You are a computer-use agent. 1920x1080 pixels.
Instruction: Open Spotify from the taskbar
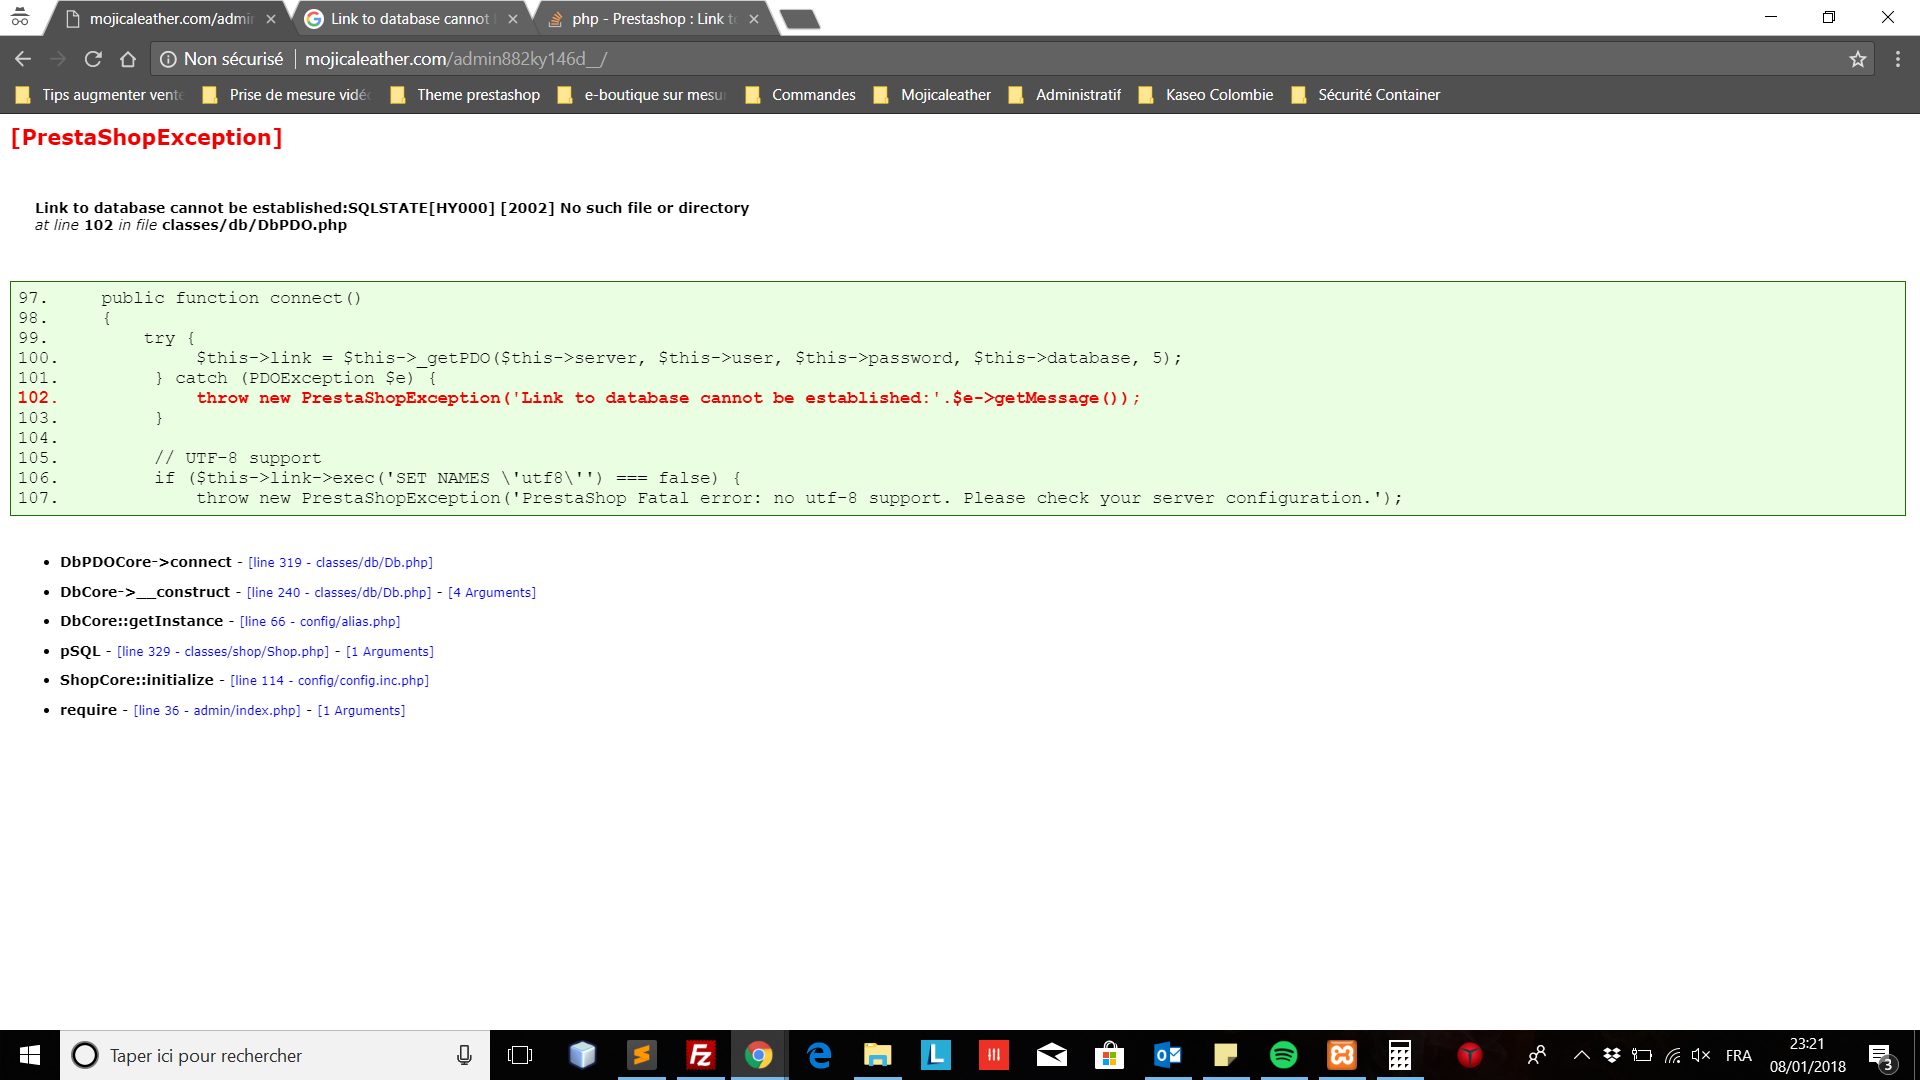pyautogui.click(x=1283, y=1055)
